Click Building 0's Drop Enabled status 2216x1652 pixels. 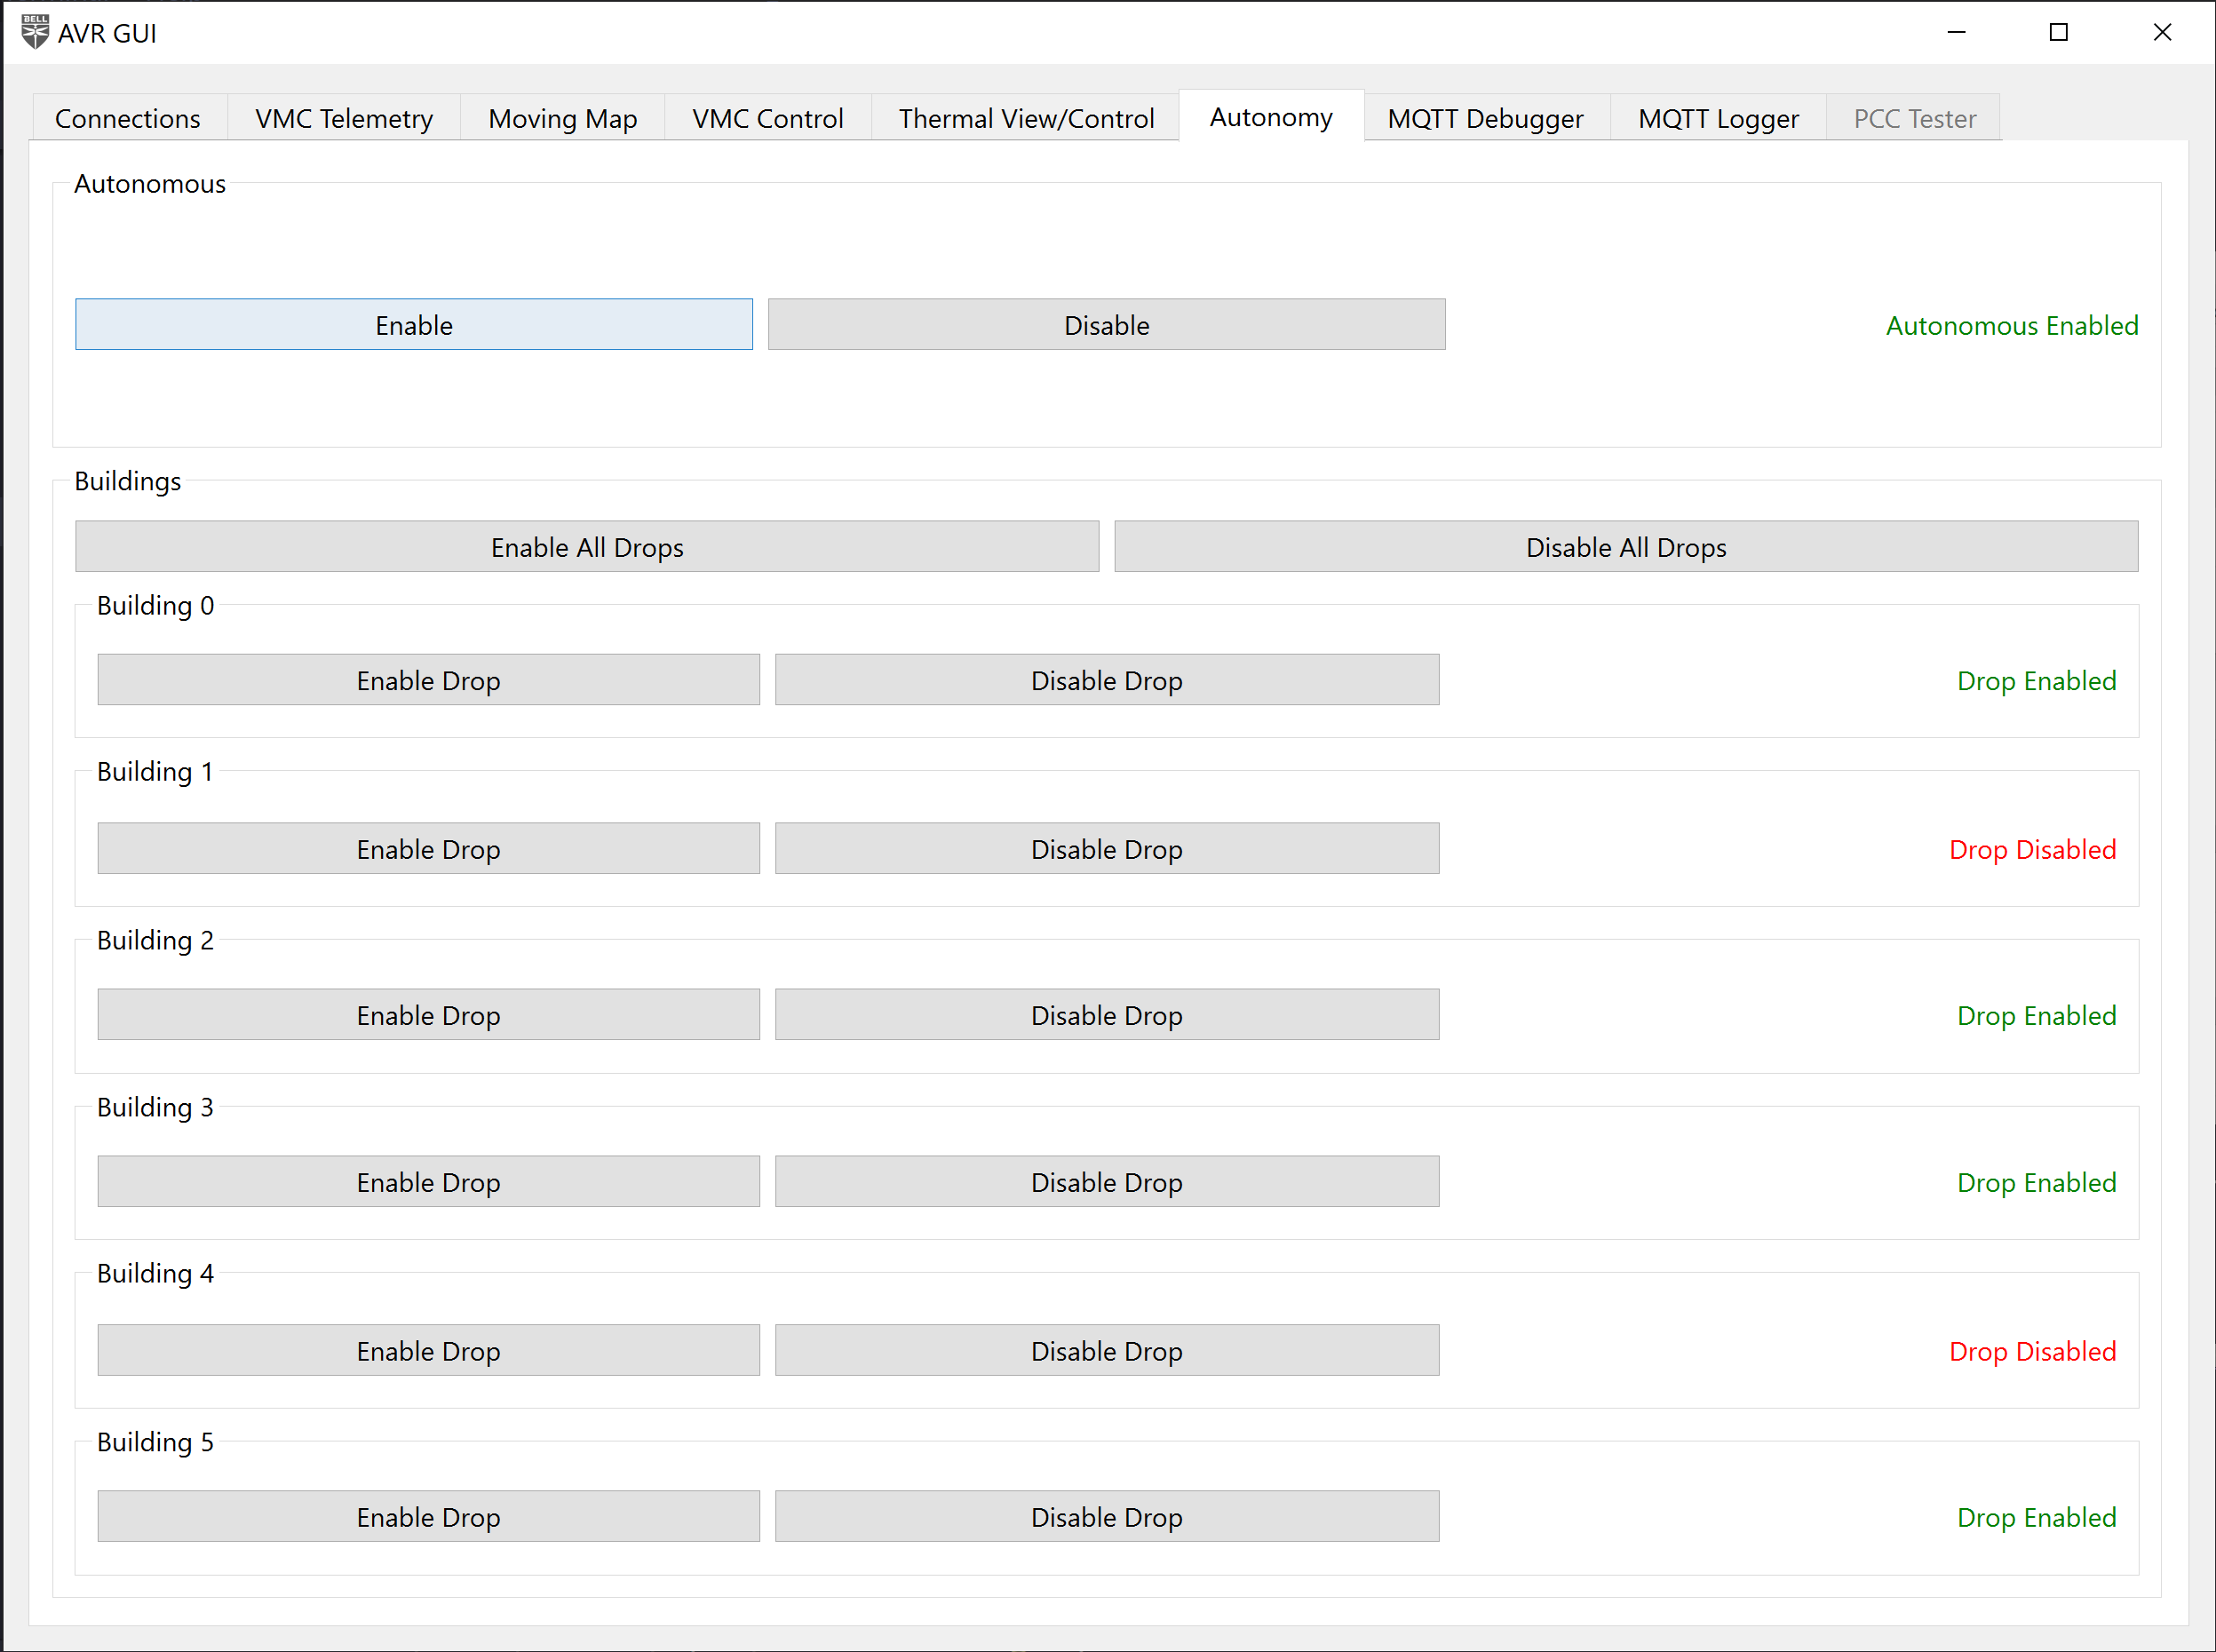tap(2036, 681)
